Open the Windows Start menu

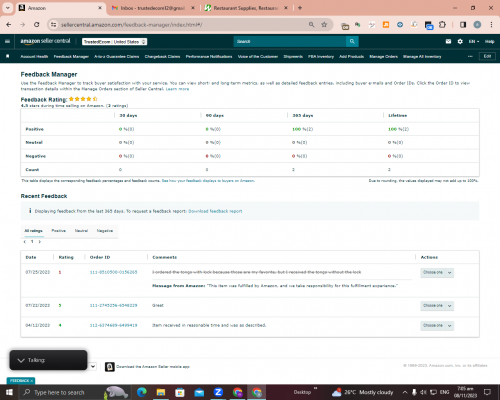9,392
